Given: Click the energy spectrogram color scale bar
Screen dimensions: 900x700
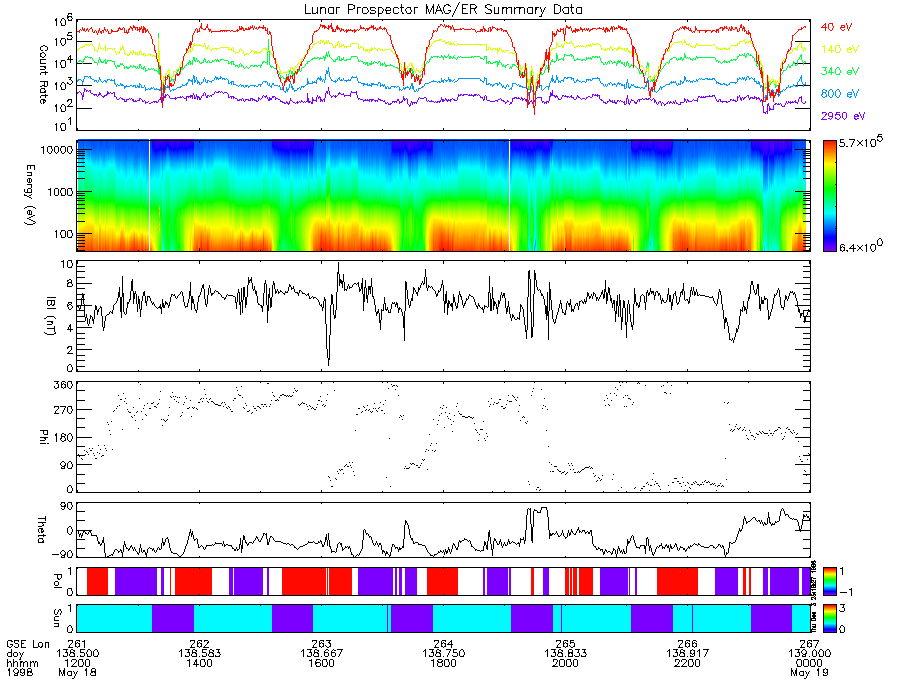Looking at the screenshot, I should pyautogui.click(x=829, y=196).
